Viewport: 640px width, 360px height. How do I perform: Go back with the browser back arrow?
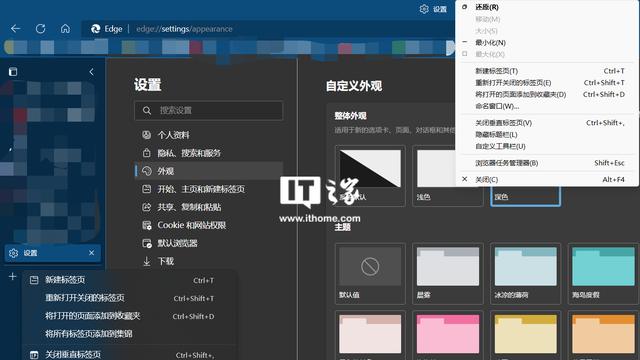[x=16, y=29]
